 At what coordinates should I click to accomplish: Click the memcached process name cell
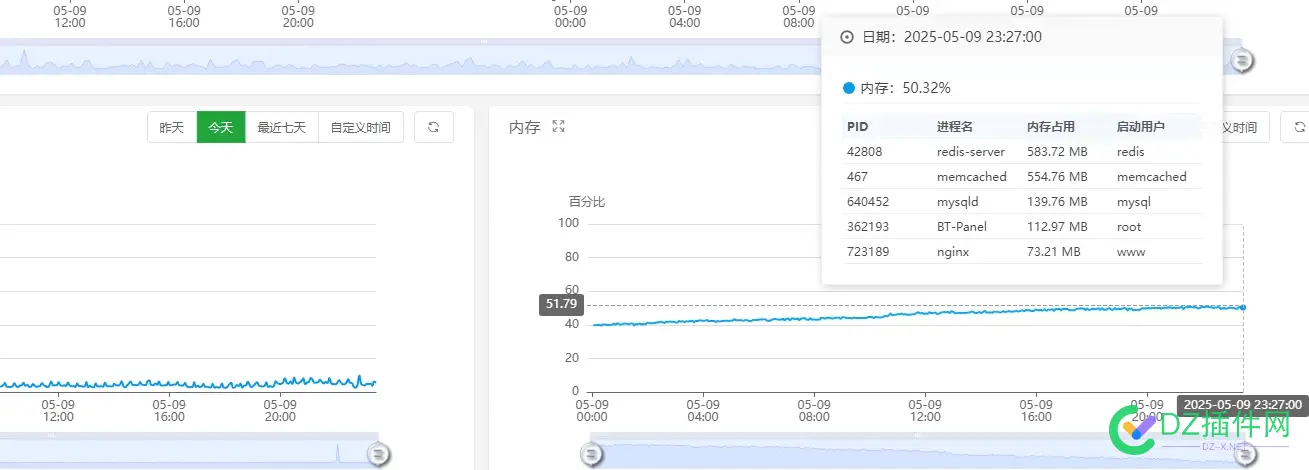point(971,177)
